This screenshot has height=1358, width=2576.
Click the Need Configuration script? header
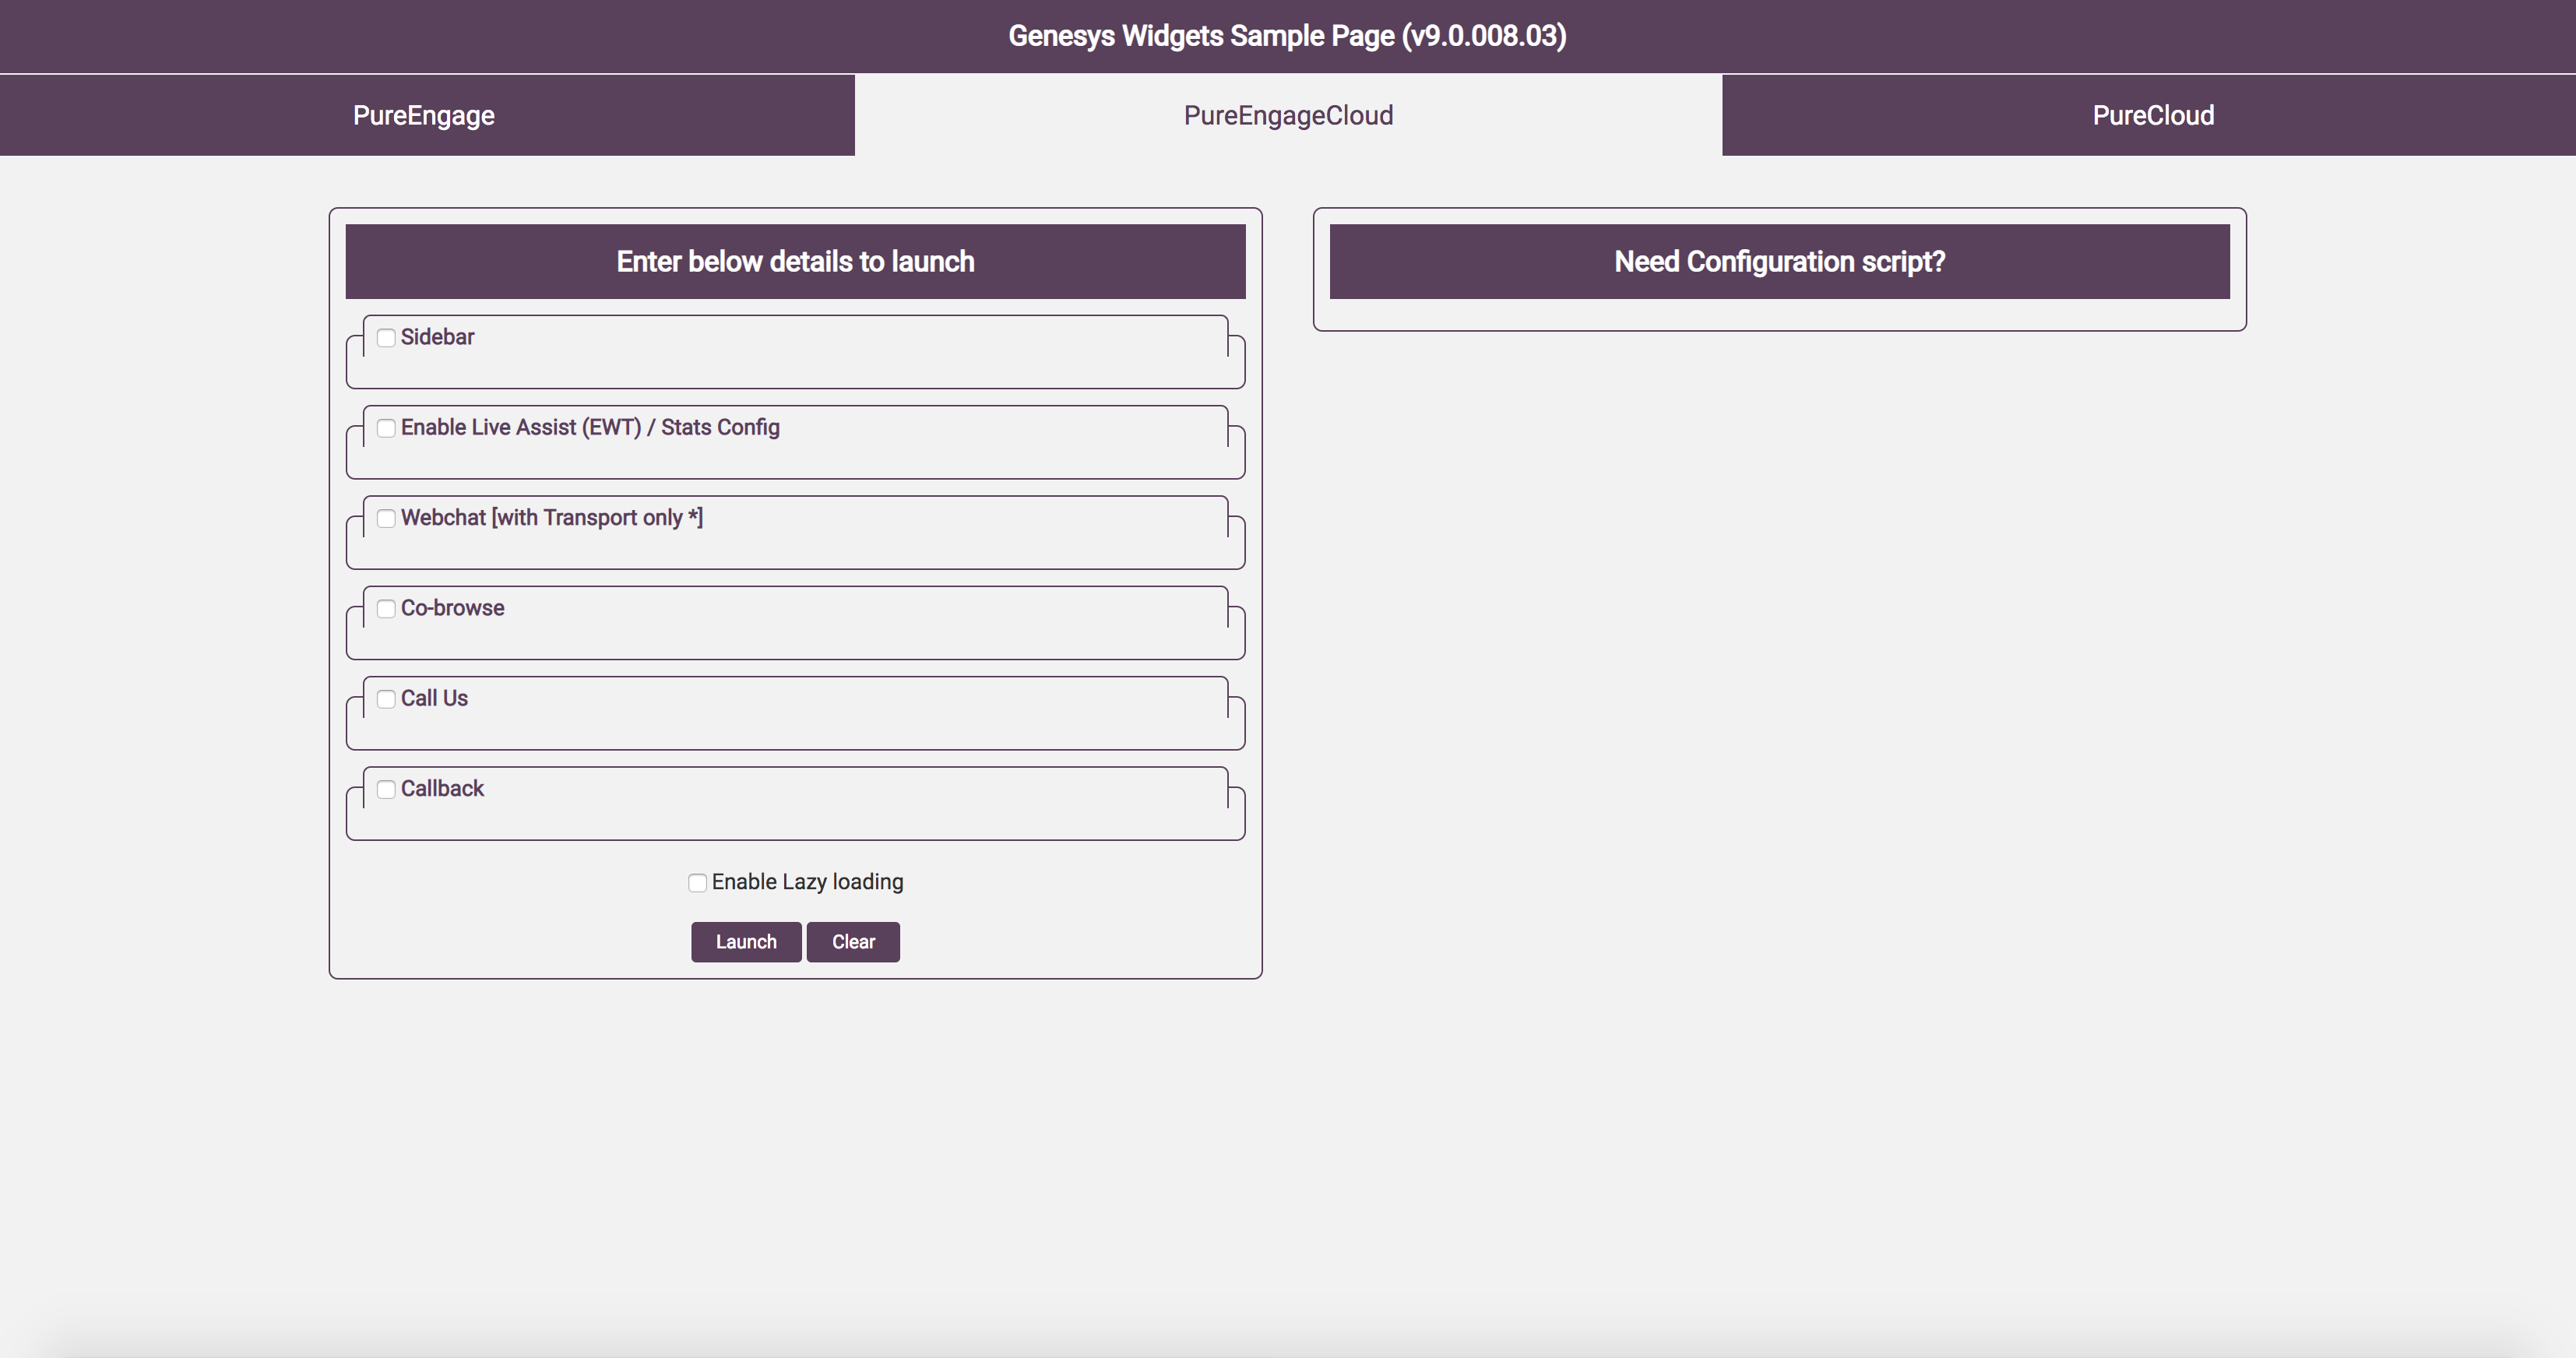(x=1779, y=262)
